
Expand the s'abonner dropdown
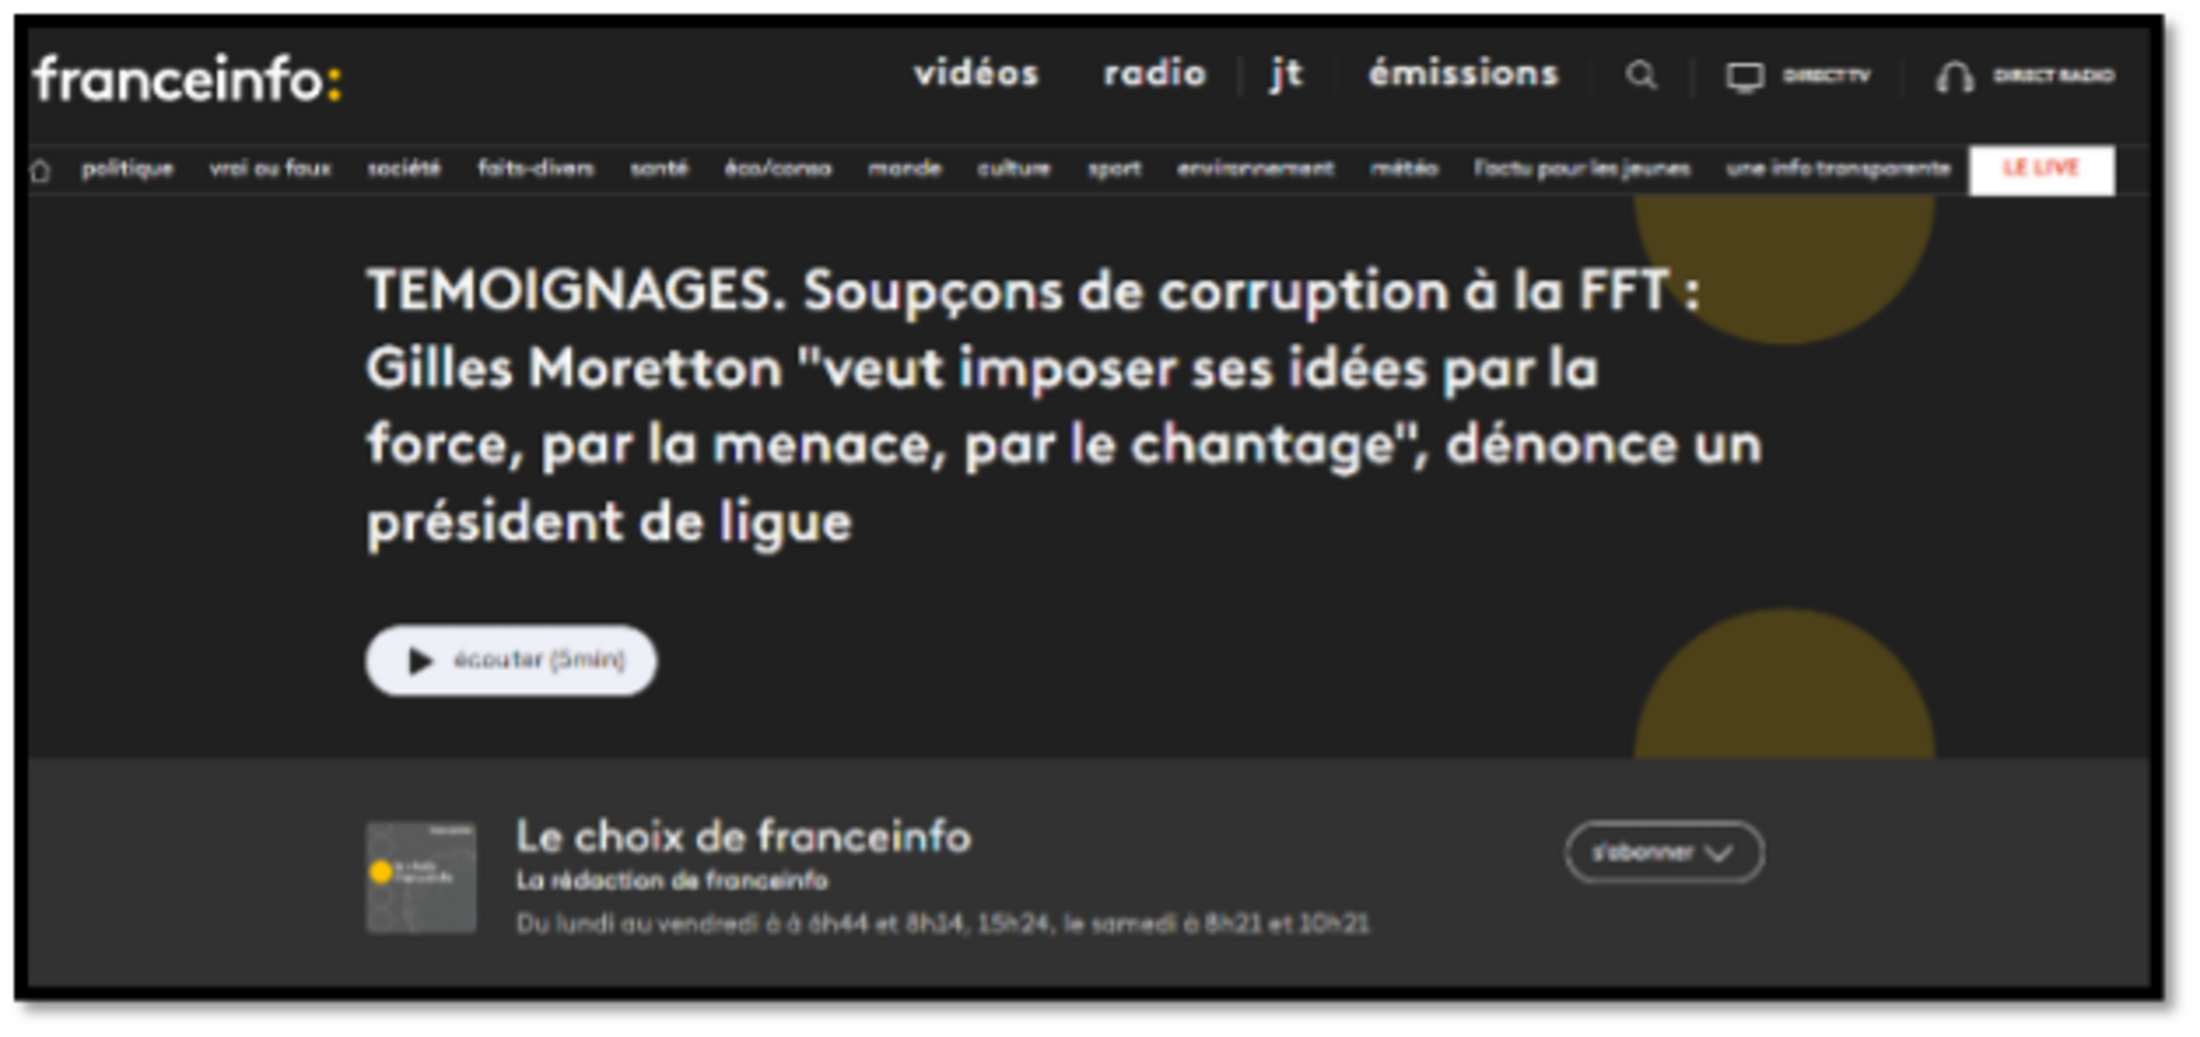(1664, 852)
